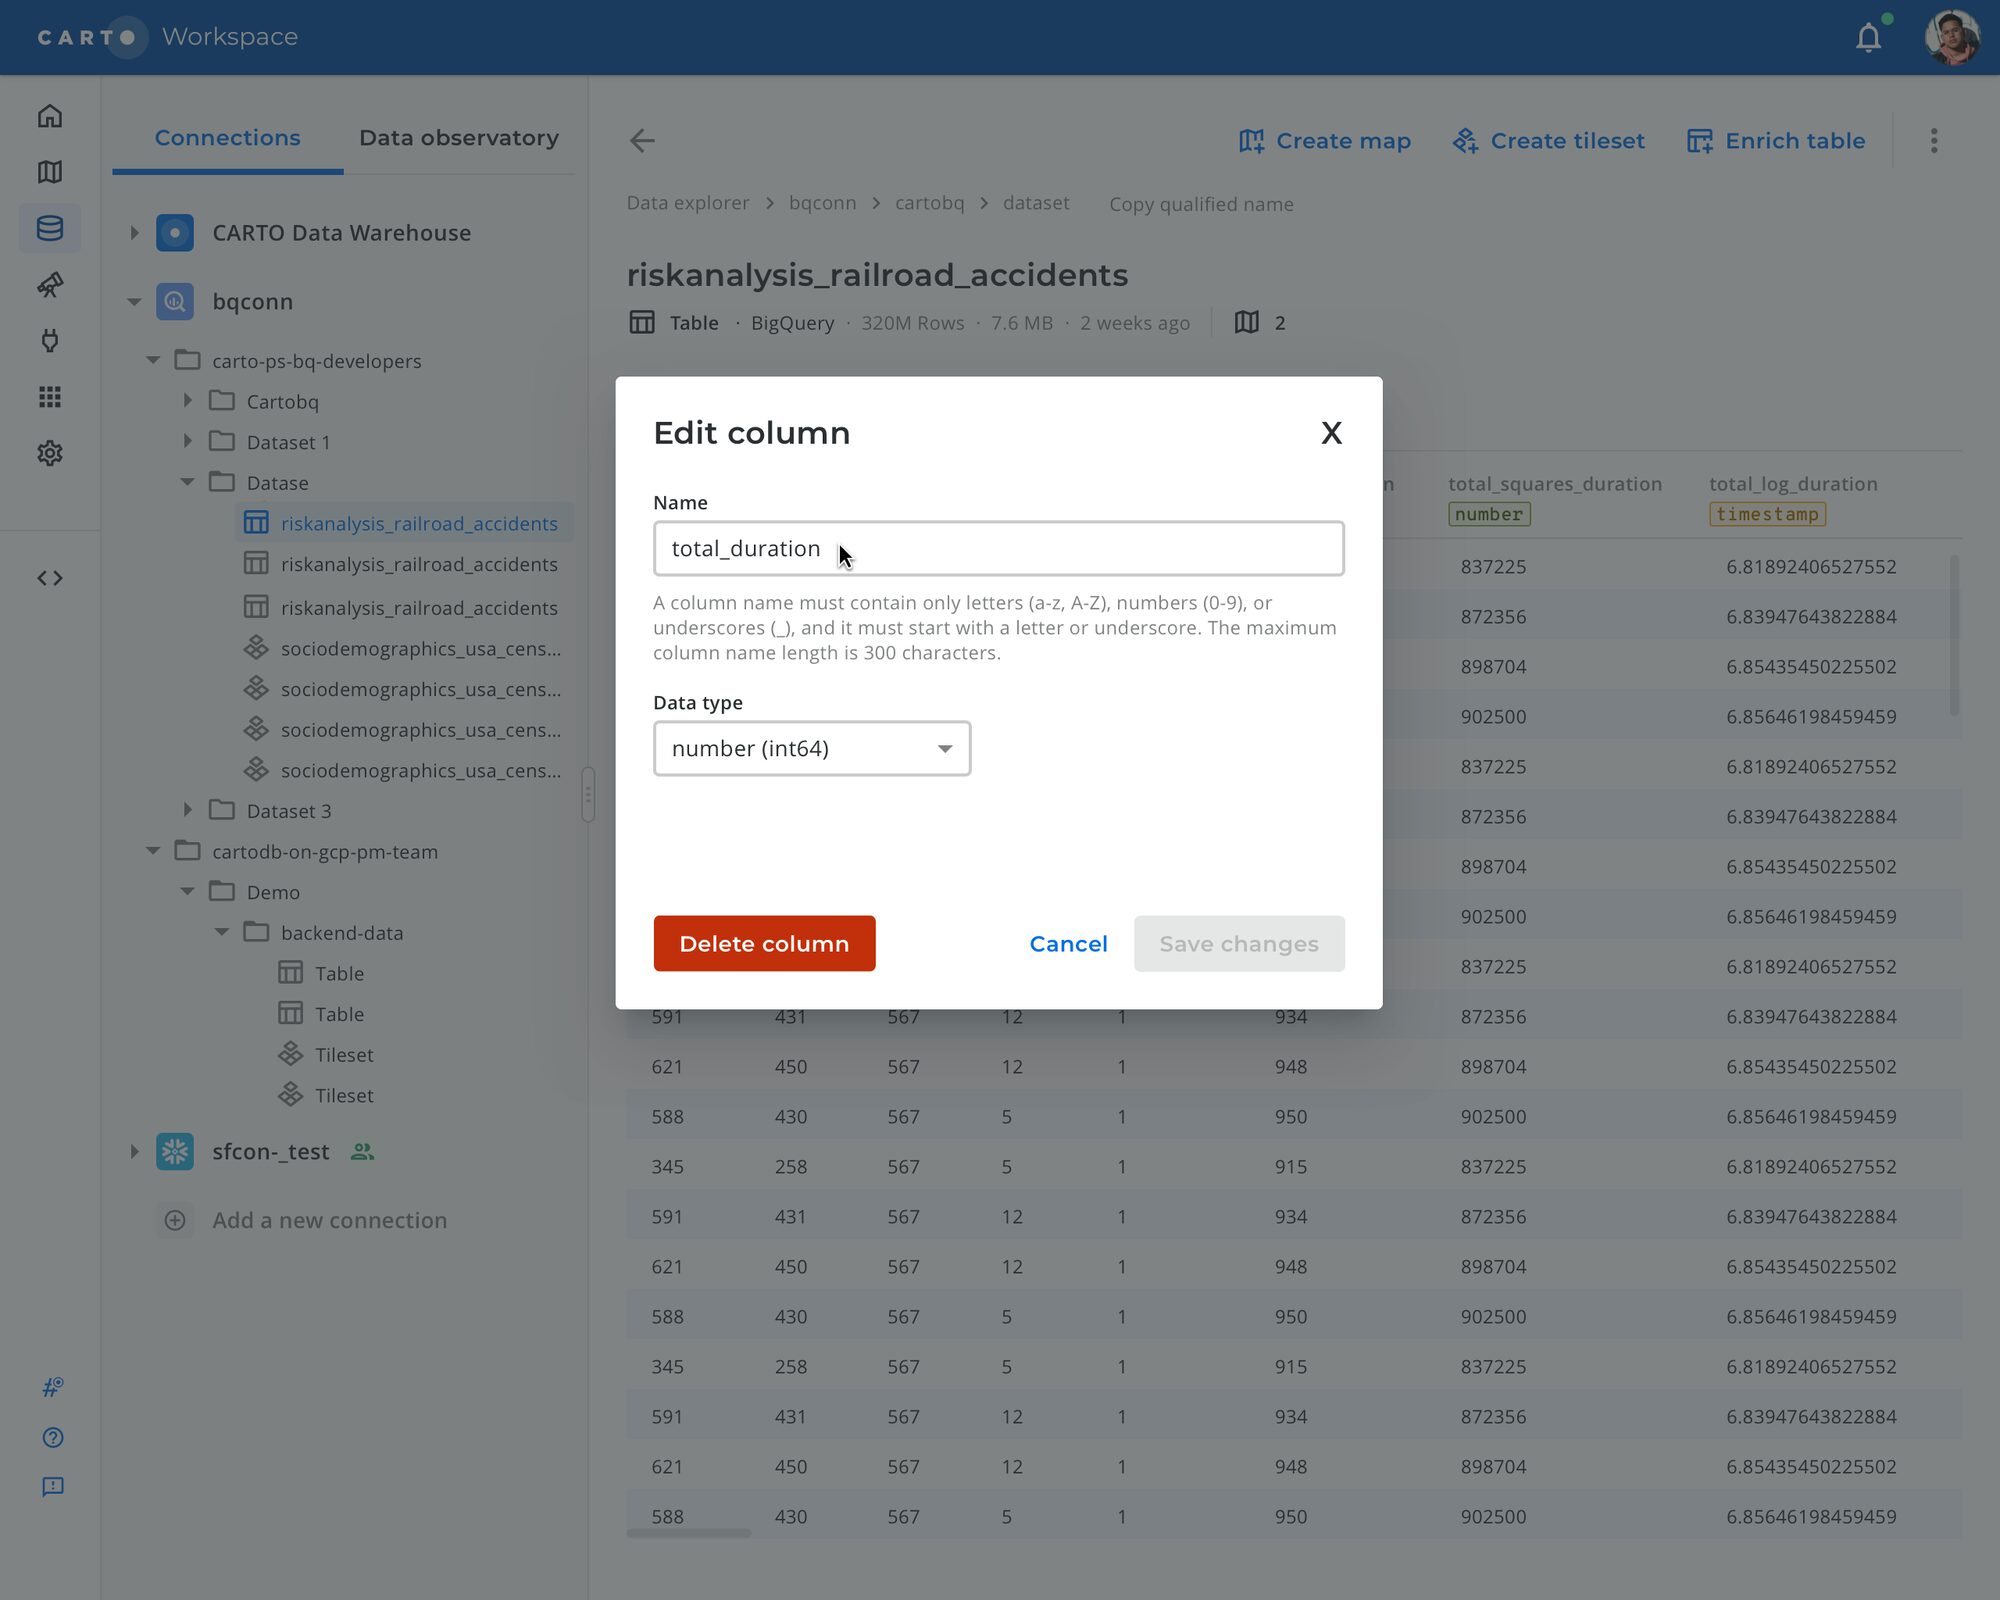This screenshot has height=1600, width=2000.
Task: Click bqconn breadcrumb
Action: [822, 203]
